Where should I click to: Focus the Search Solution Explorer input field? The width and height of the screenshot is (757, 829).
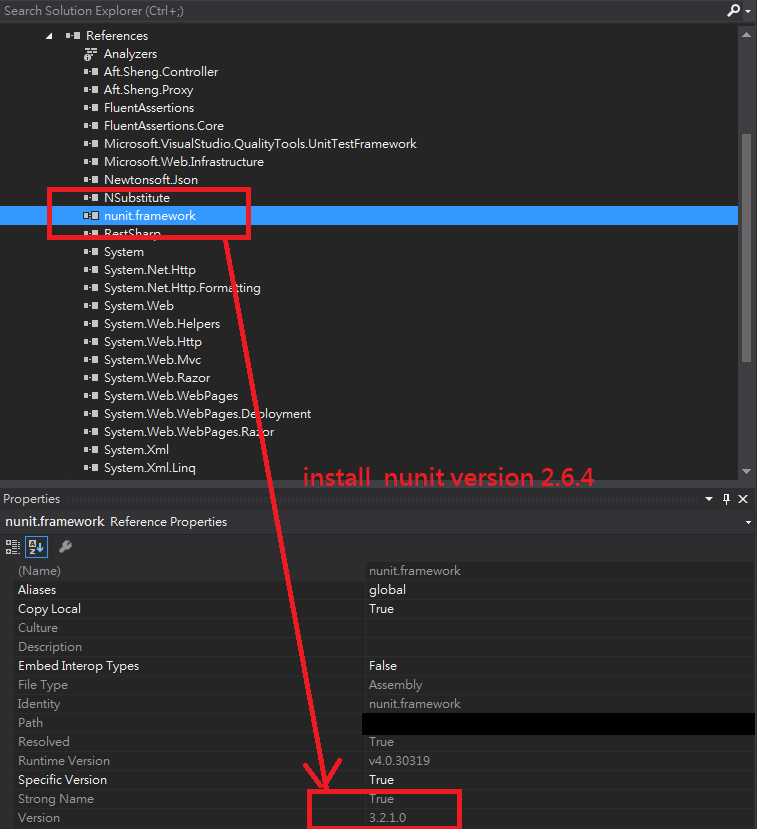point(362,11)
